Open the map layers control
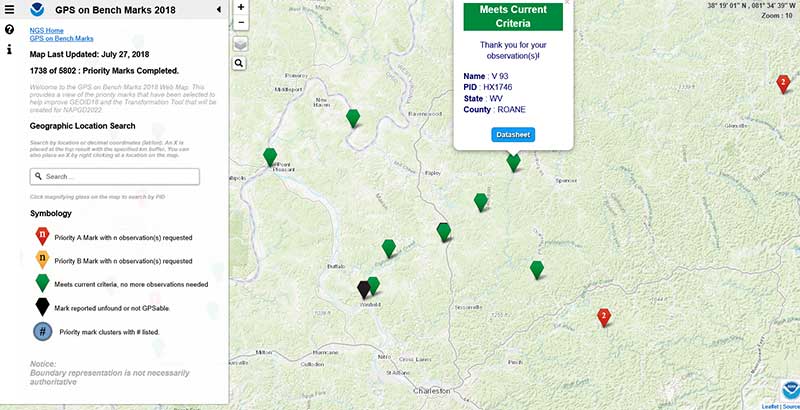This screenshot has height=410, width=800. tap(241, 43)
